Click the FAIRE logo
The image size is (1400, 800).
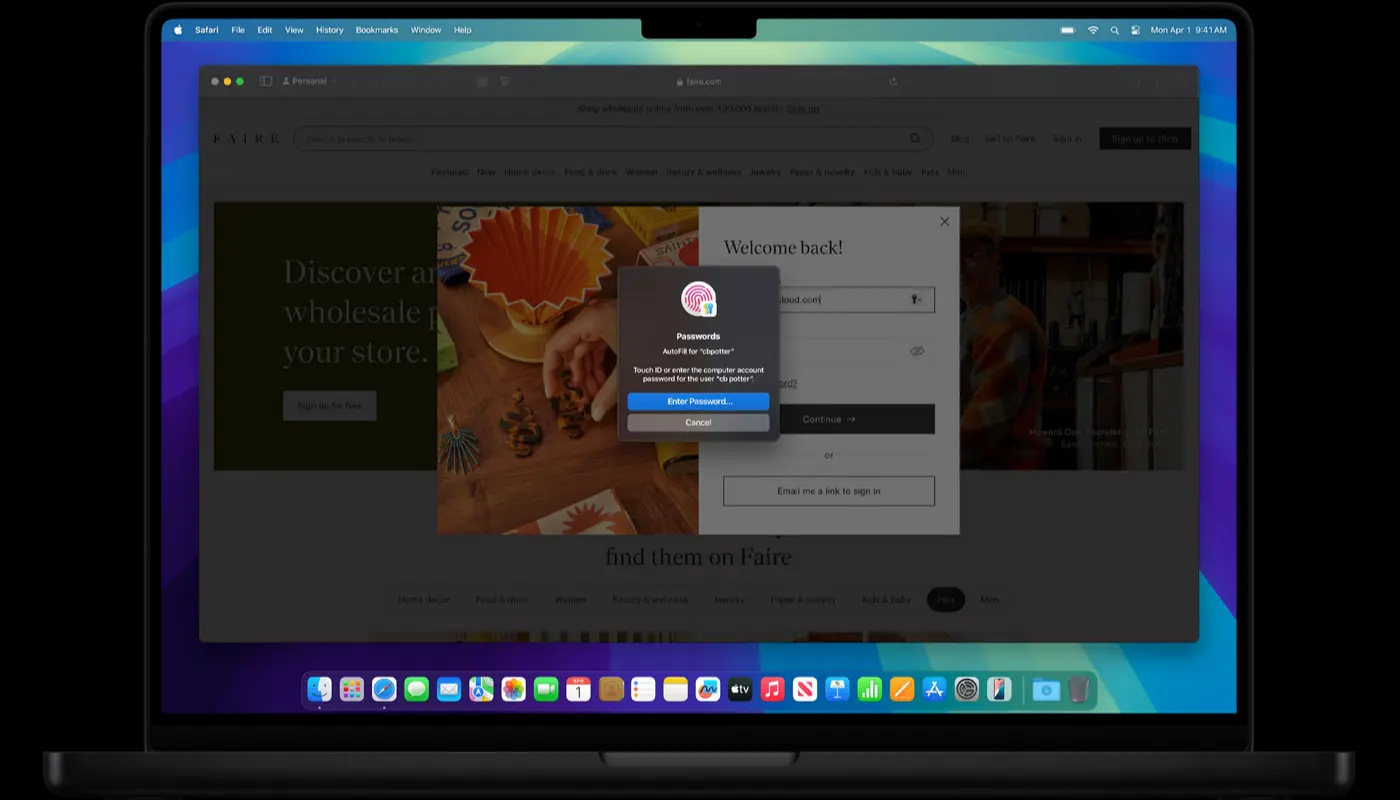pyautogui.click(x=246, y=138)
